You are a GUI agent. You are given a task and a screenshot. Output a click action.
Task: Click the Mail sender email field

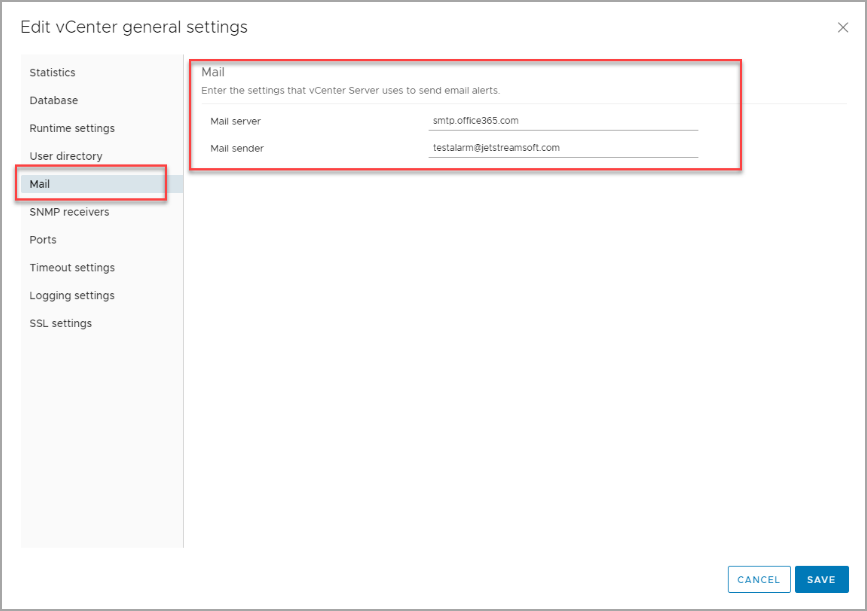coord(562,148)
